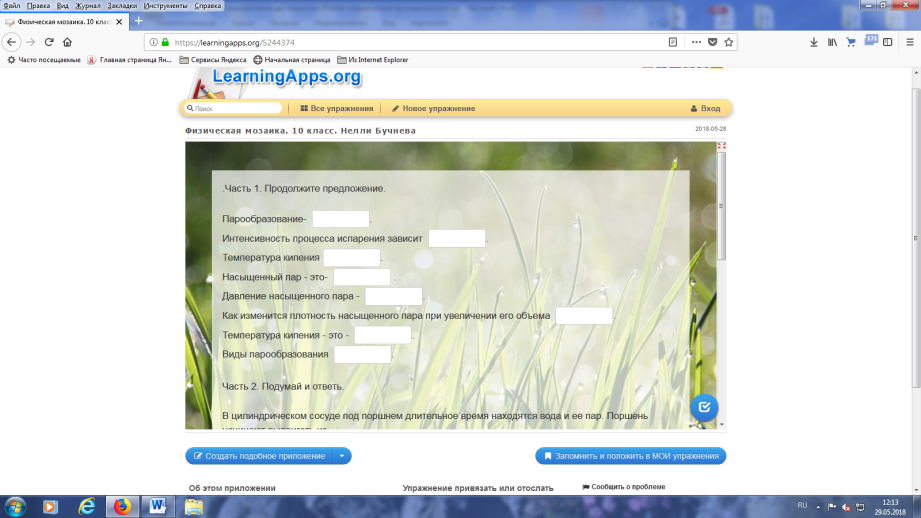Toggle reader view in address bar

(673, 42)
